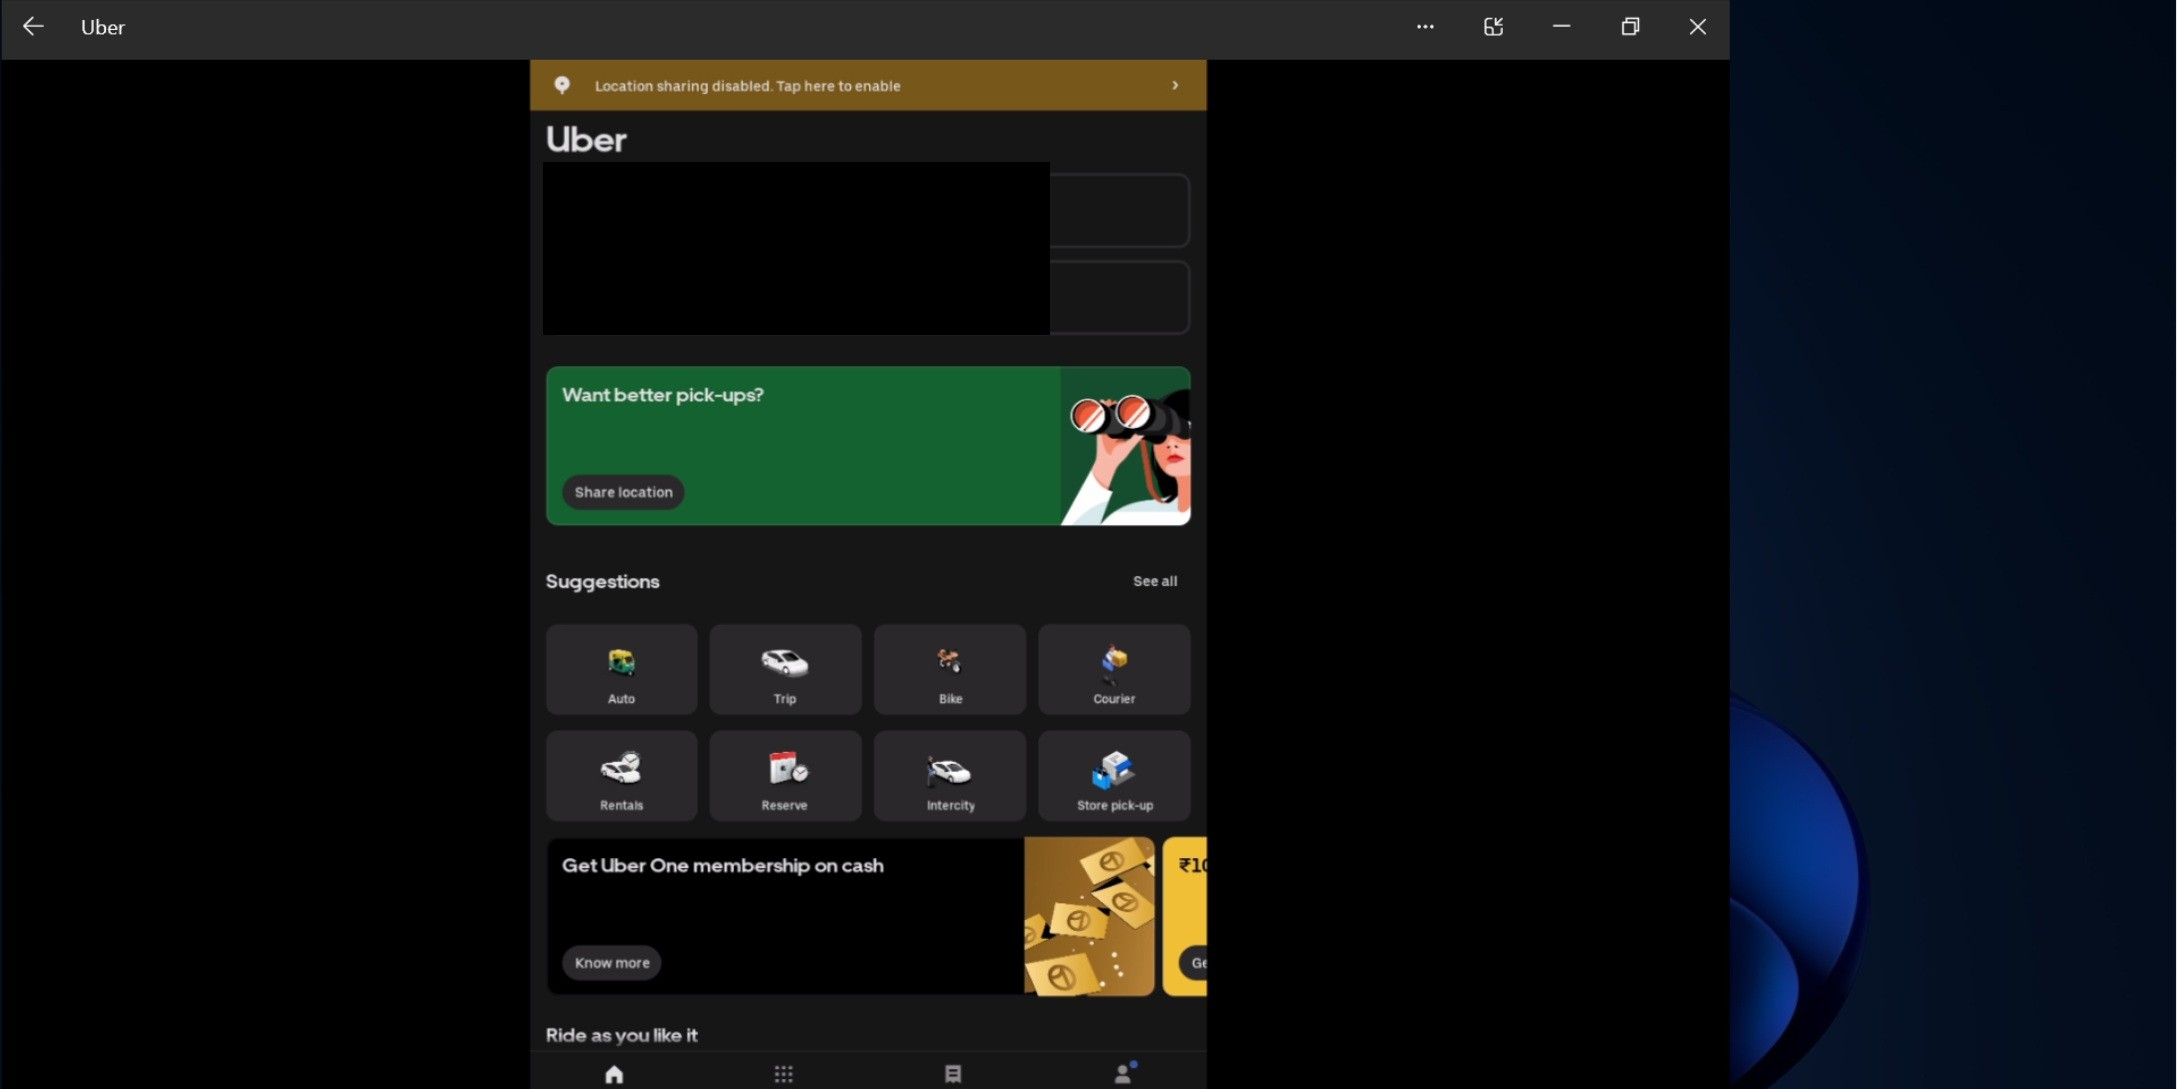Select the Bike ride option
The height and width of the screenshot is (1089, 2178).
949,670
